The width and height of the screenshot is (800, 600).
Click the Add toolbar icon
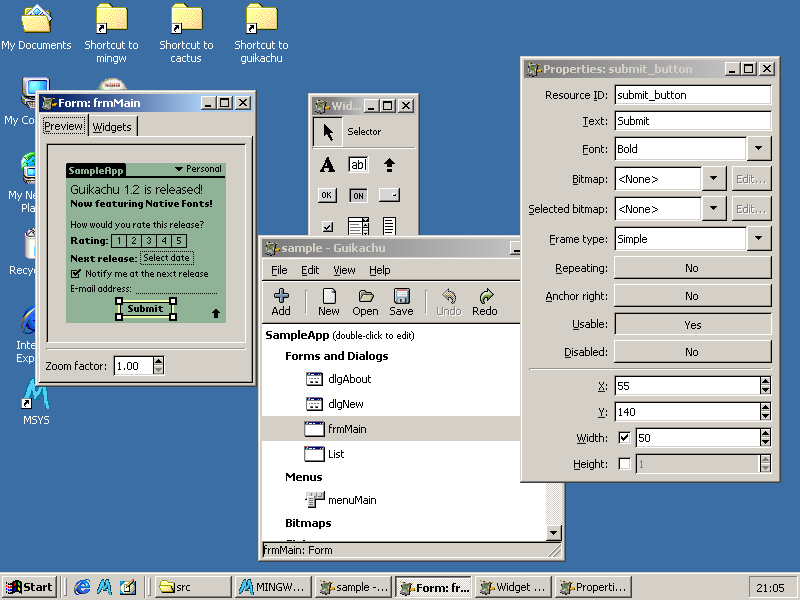pos(281,302)
